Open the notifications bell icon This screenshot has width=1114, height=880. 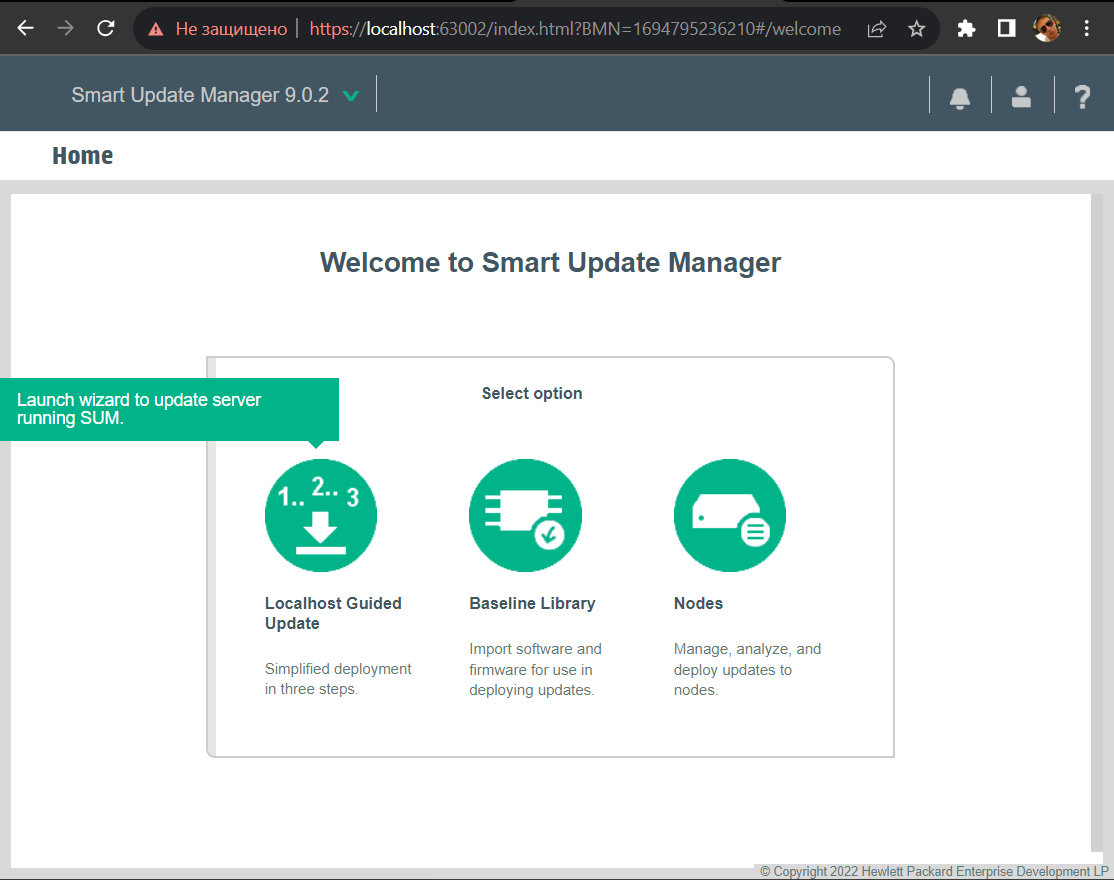click(x=960, y=97)
